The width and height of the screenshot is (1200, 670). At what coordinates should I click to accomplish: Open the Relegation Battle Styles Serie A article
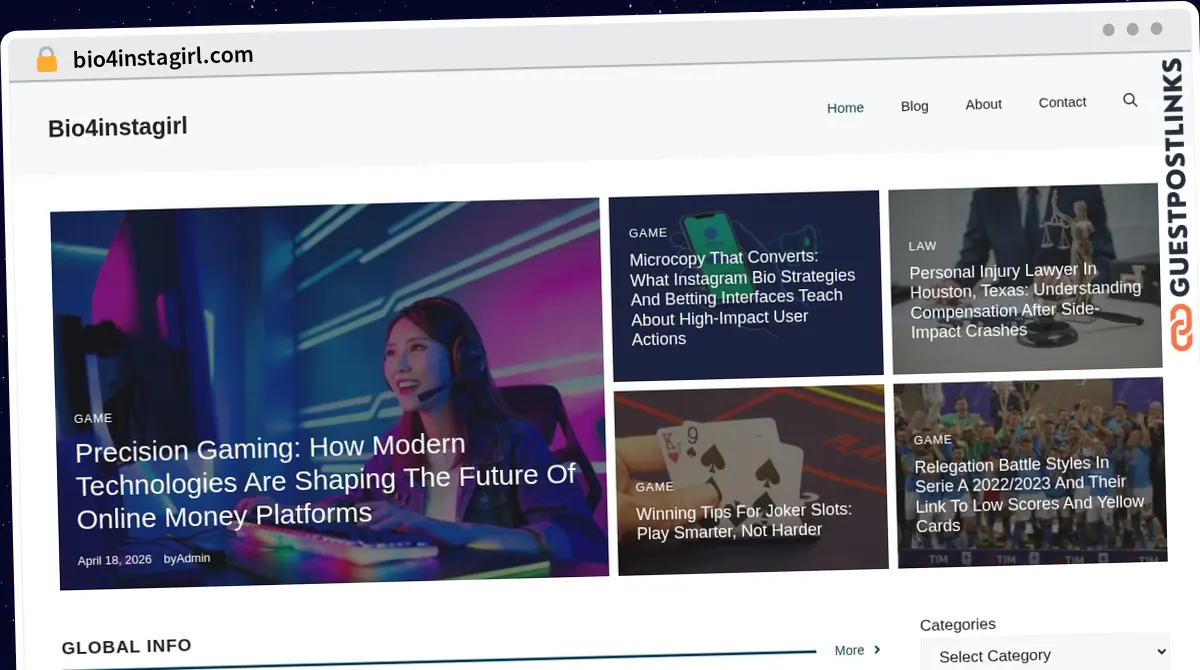[1029, 495]
